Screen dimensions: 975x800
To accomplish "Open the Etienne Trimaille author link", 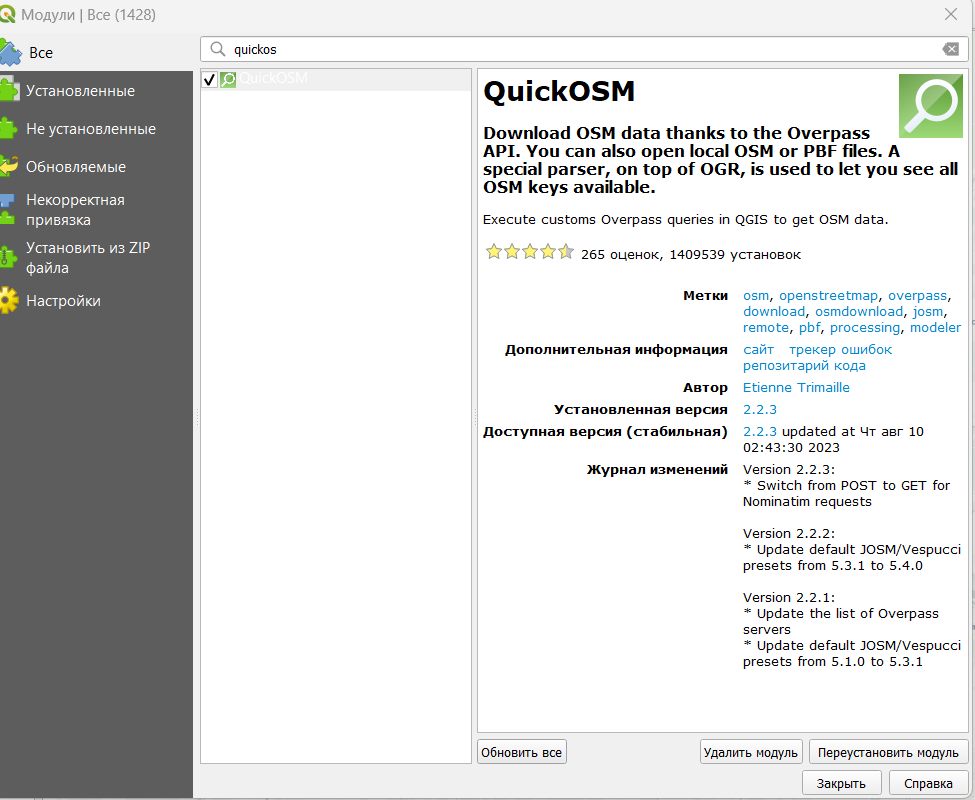I will tap(796, 387).
